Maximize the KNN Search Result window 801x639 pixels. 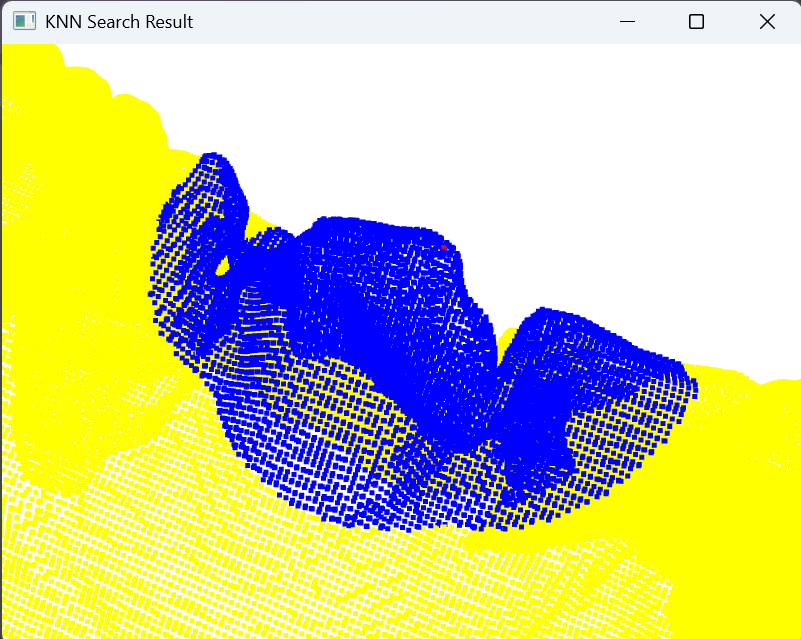(x=696, y=21)
